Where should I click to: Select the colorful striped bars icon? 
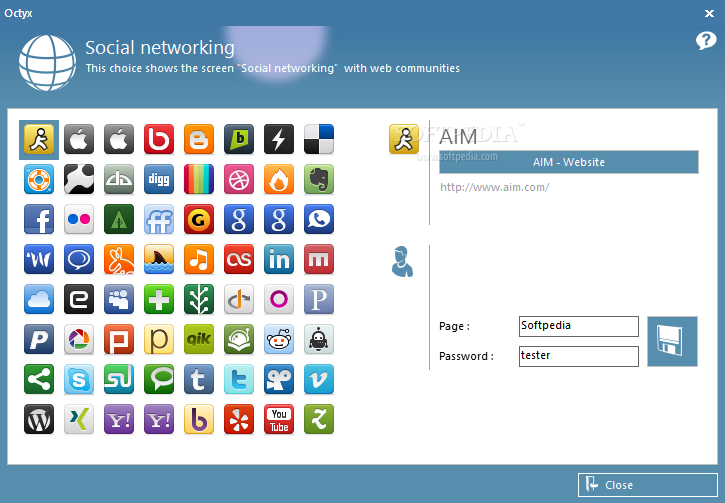199,179
